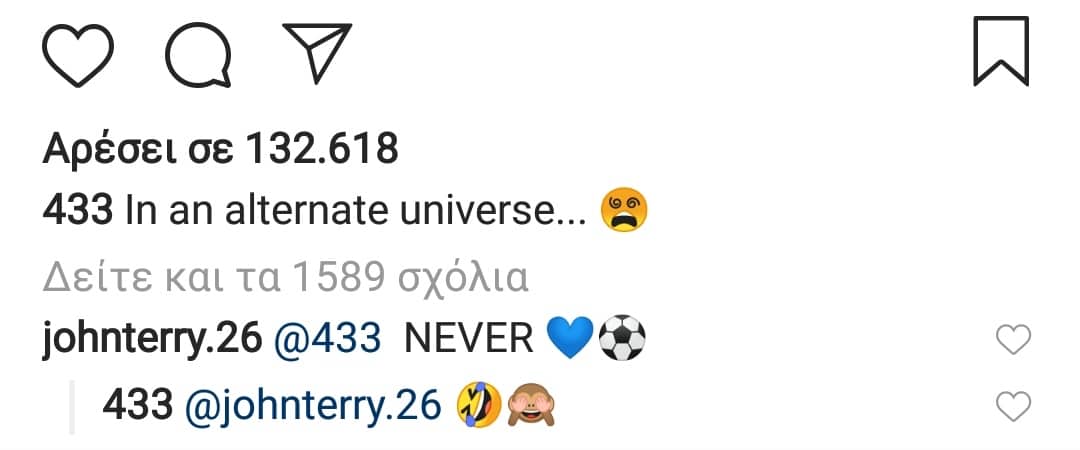Click the dizzy anguished face emoji in caption
The height and width of the screenshot is (450, 1080).
[x=624, y=209]
